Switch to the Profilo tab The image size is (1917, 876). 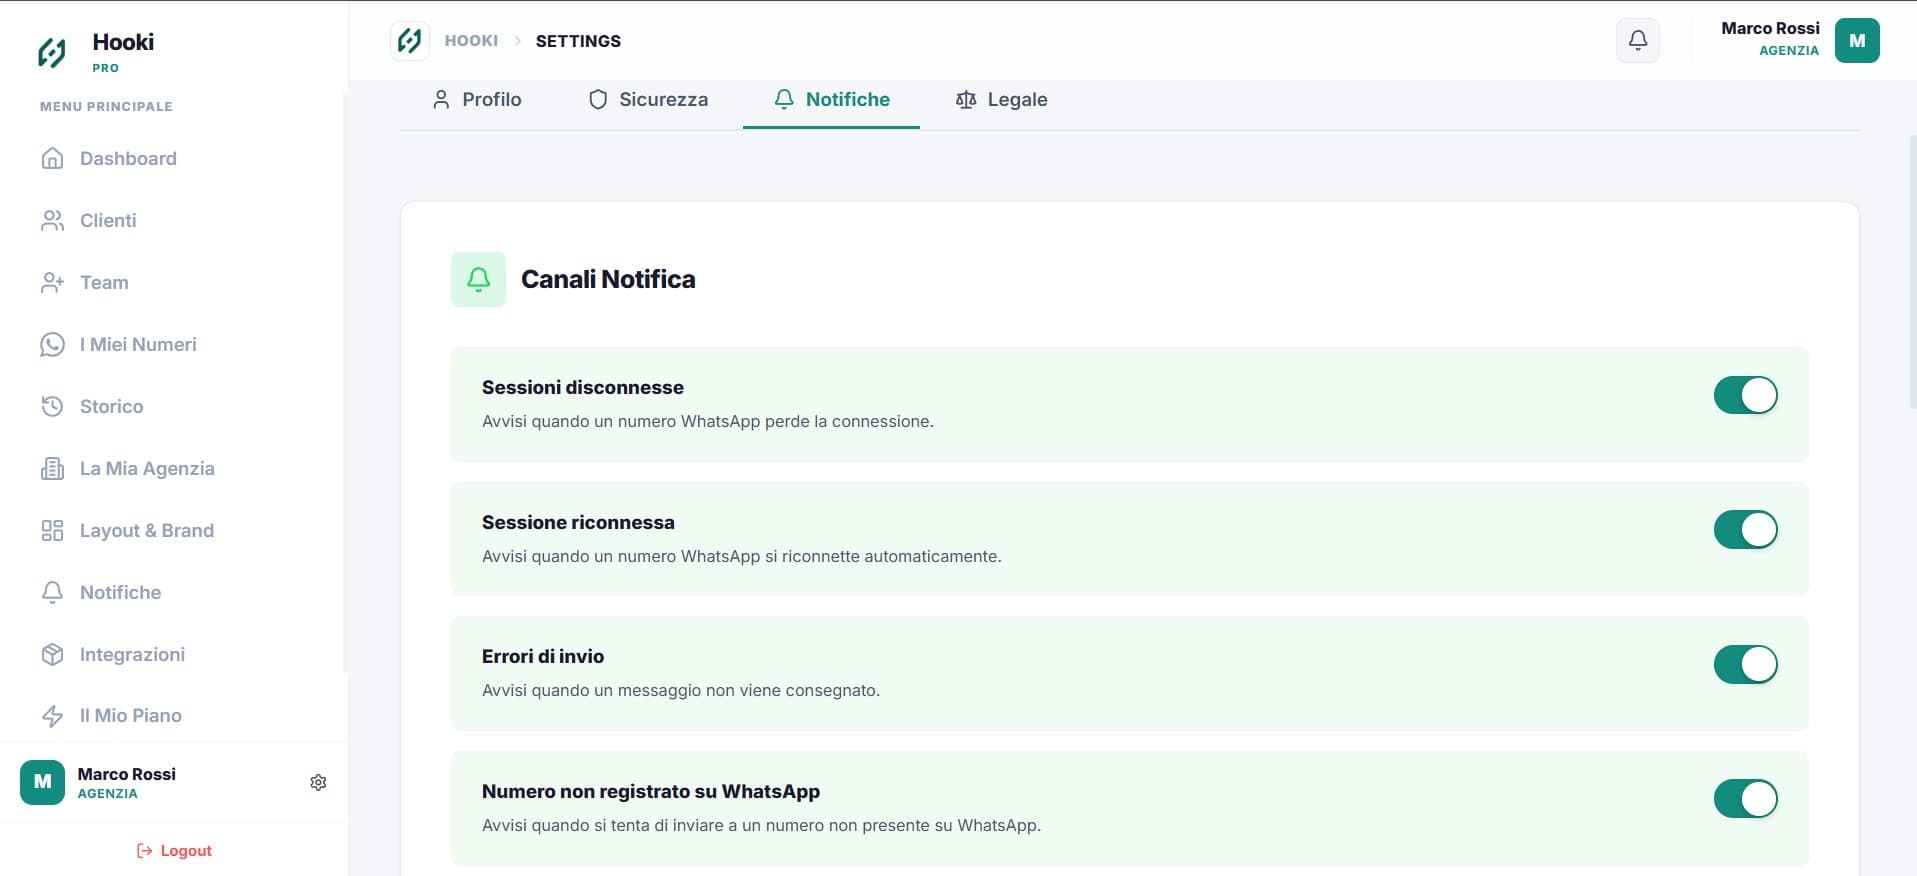pos(477,99)
